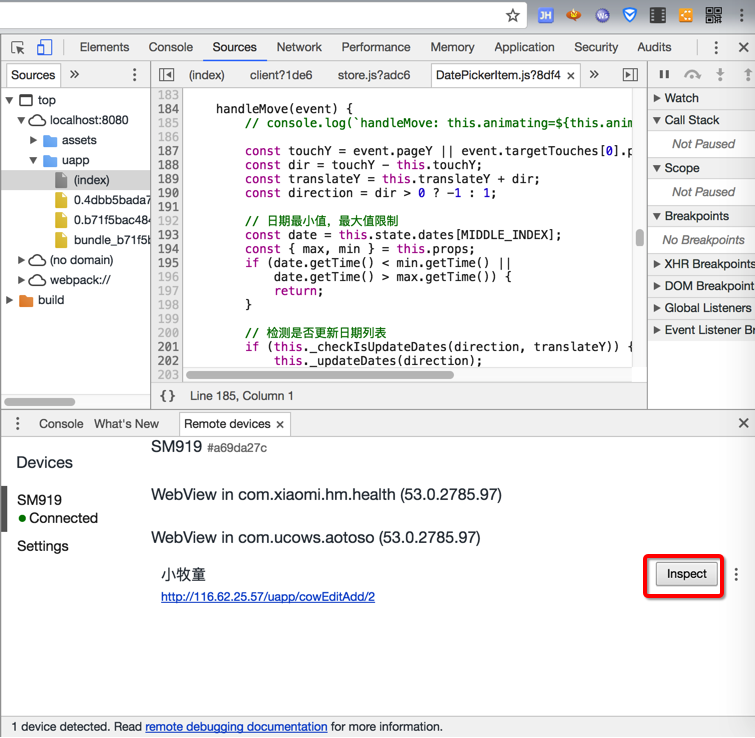Open the drawer three-dot menu

coord(18,424)
